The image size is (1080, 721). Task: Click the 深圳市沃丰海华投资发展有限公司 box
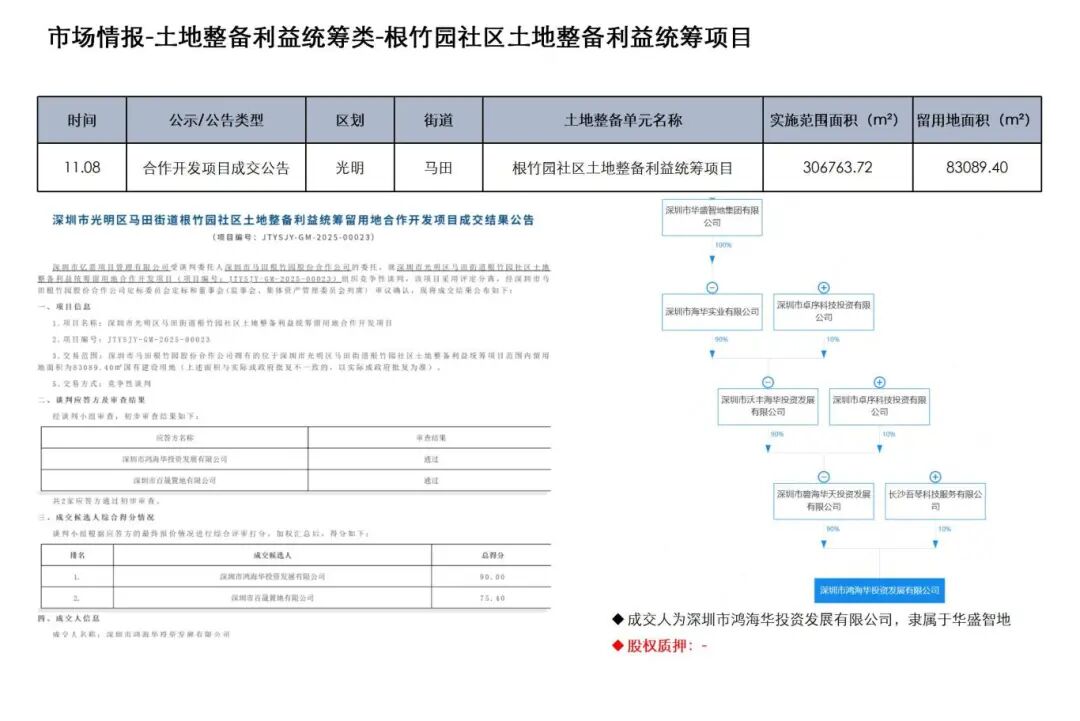[767, 405]
